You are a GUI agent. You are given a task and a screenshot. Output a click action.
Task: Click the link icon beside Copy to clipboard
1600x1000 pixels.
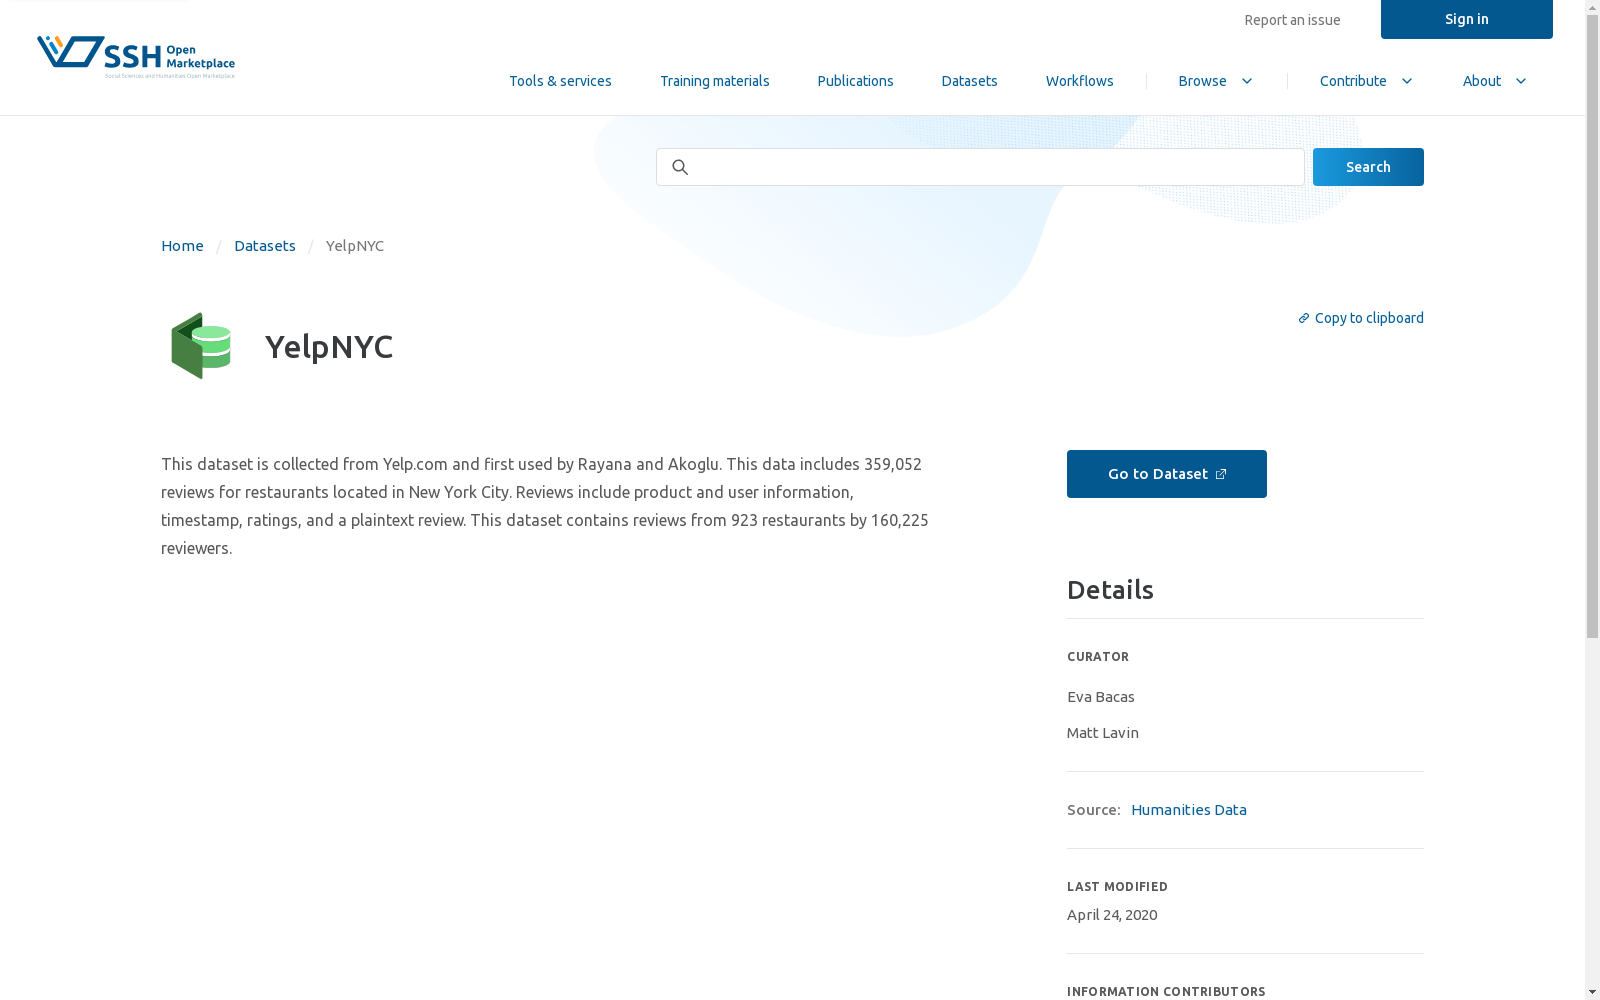[x=1304, y=318]
